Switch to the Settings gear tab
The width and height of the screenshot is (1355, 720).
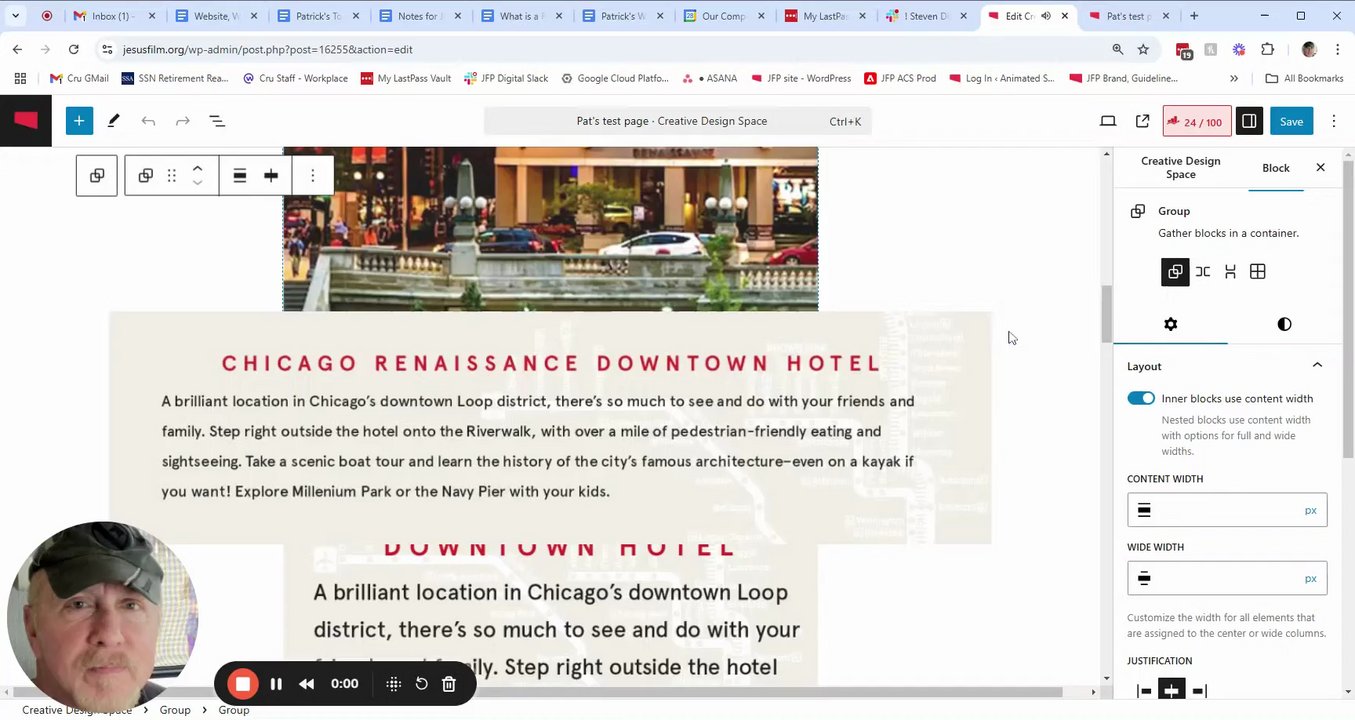click(x=1170, y=324)
